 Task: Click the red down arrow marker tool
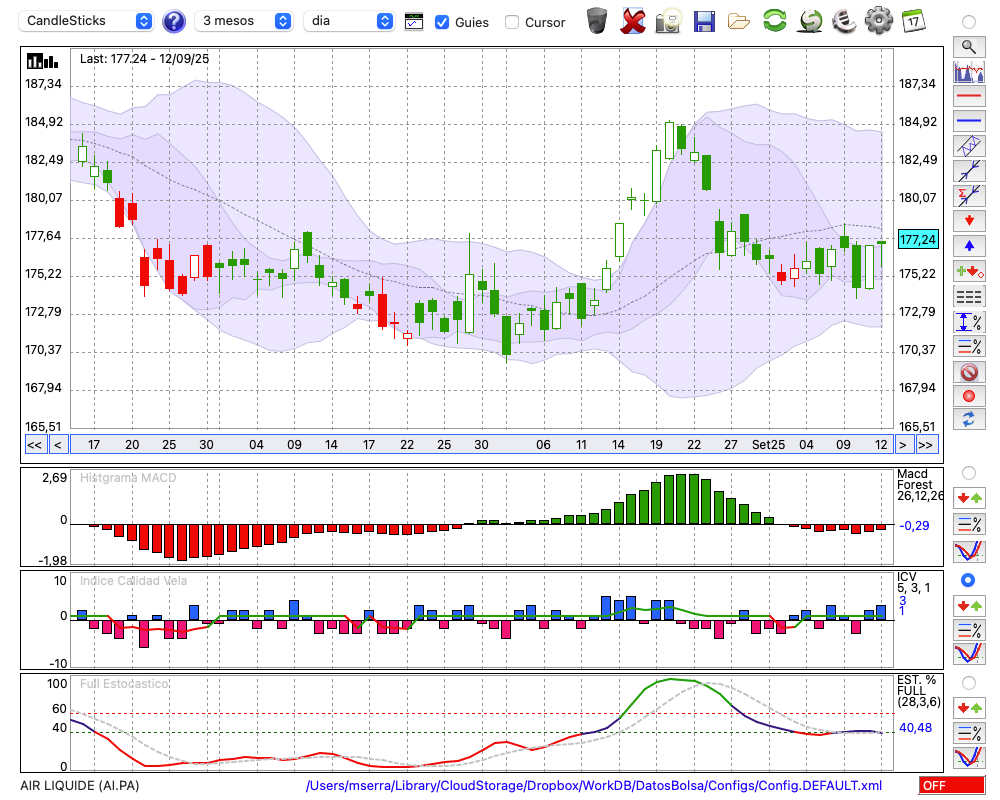point(969,221)
